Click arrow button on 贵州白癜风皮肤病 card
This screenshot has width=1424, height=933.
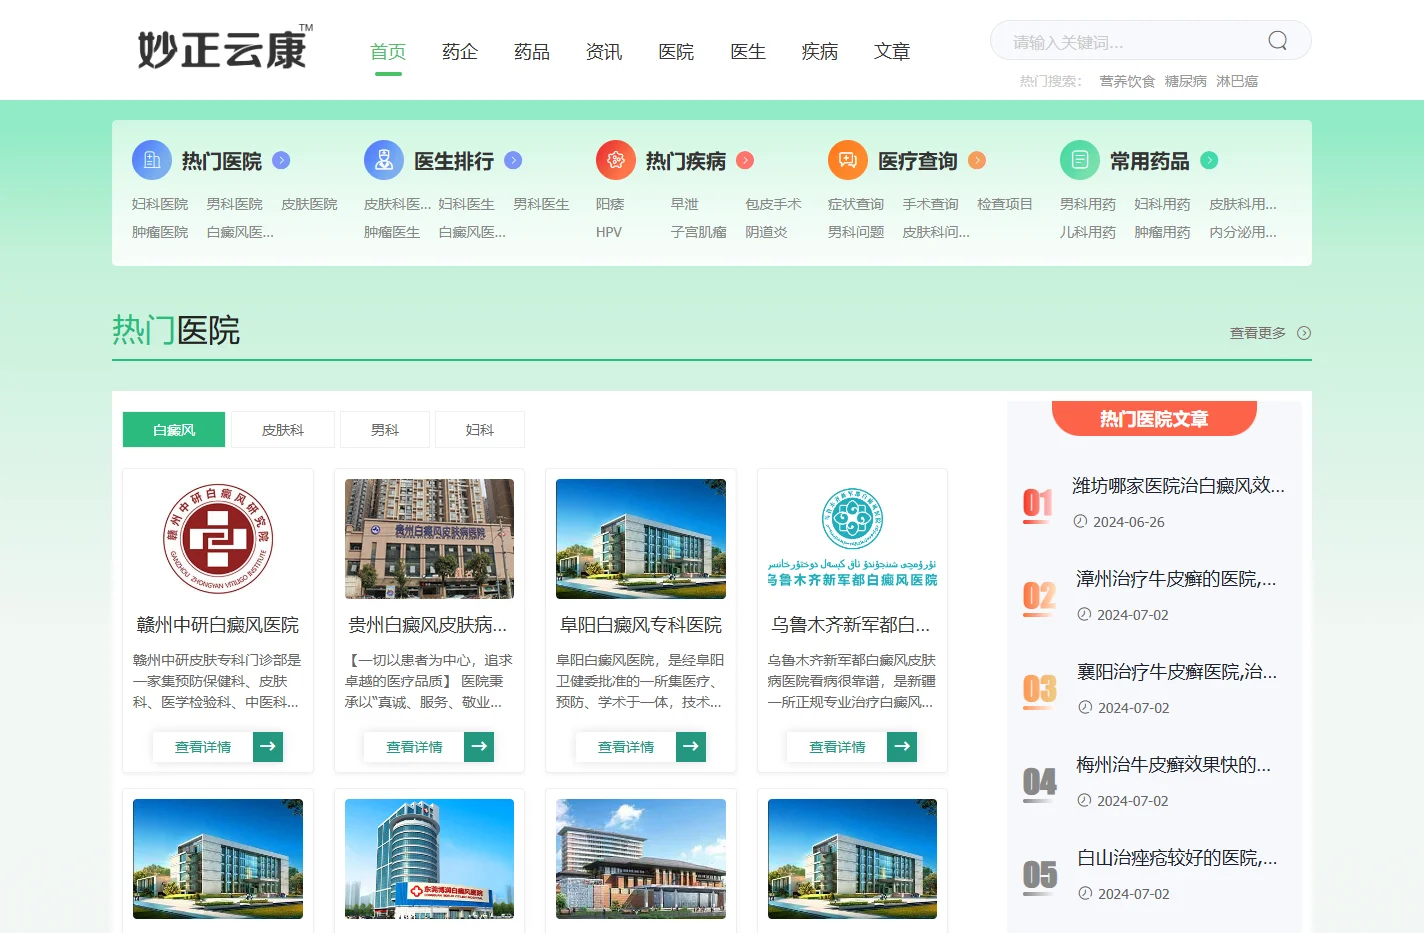coord(479,746)
